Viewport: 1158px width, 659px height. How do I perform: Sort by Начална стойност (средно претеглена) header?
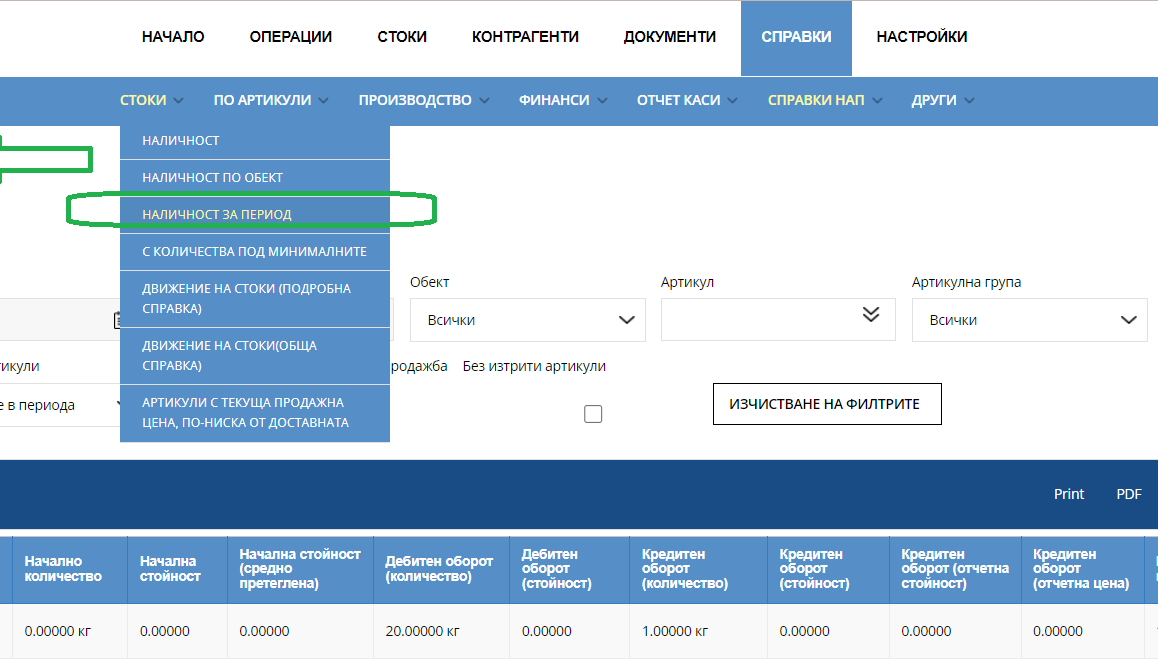(x=301, y=569)
